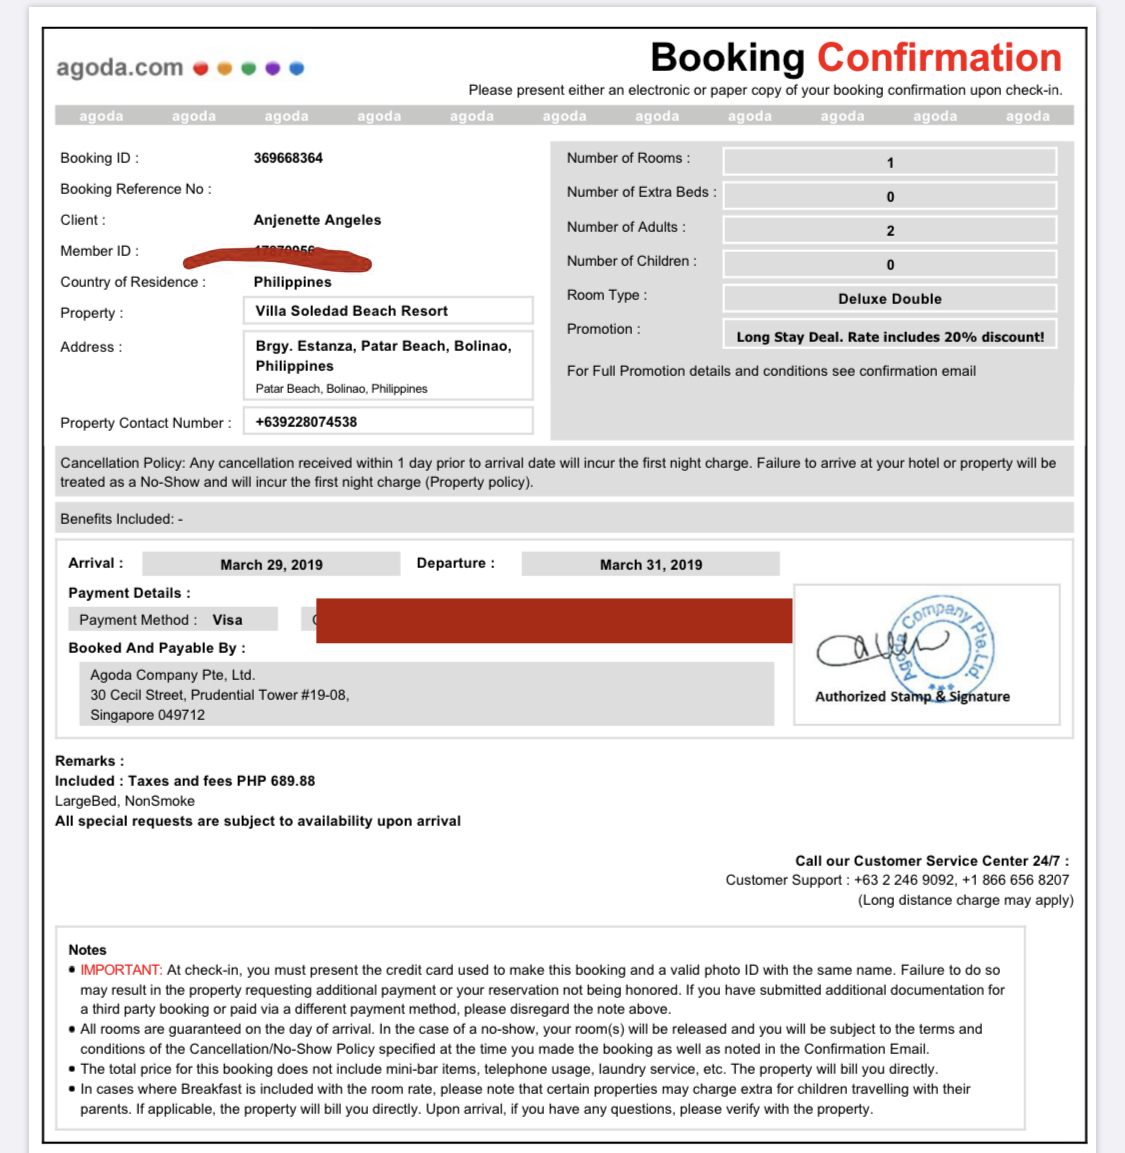Screen dimensions: 1125x1153
Task: Click the Payment Details label
Action: pos(129,593)
